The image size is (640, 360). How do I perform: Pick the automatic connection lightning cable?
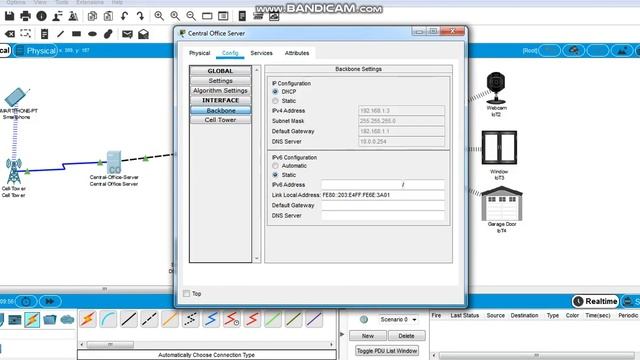tap(87, 319)
